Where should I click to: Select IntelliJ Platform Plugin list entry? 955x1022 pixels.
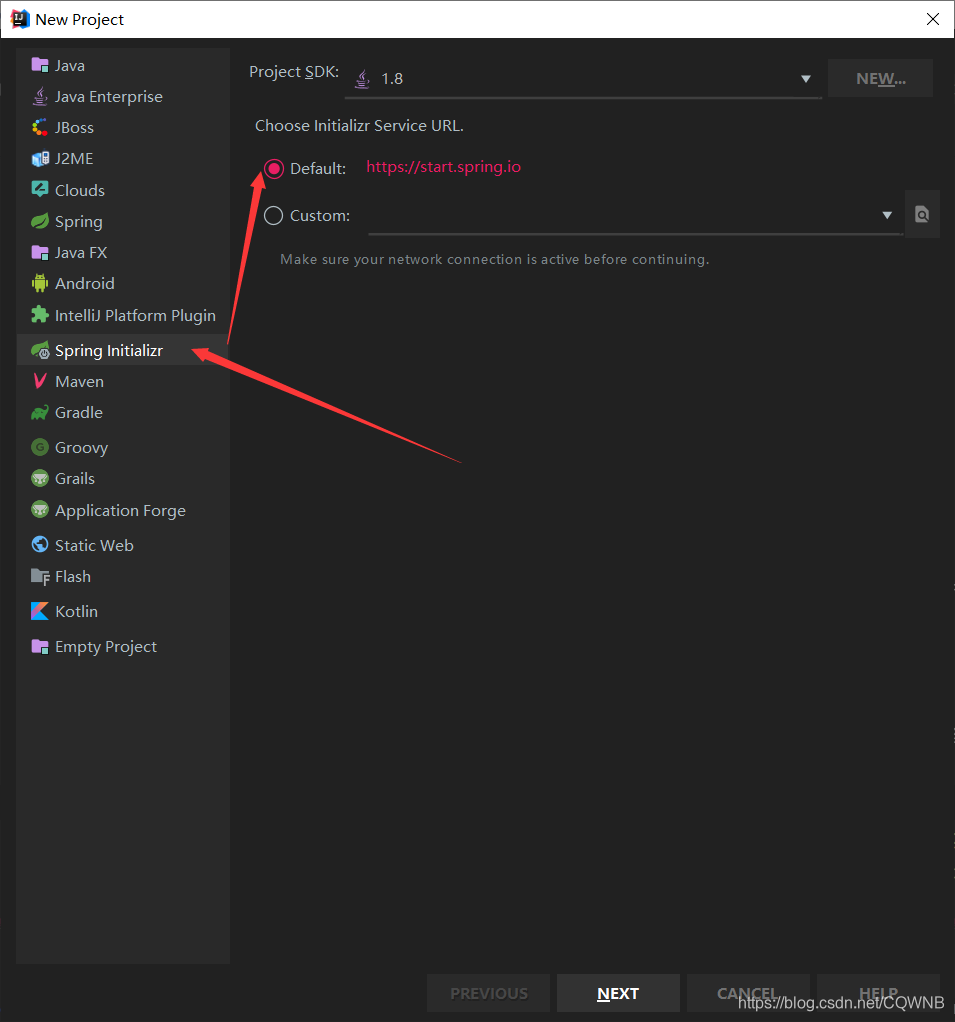(123, 315)
